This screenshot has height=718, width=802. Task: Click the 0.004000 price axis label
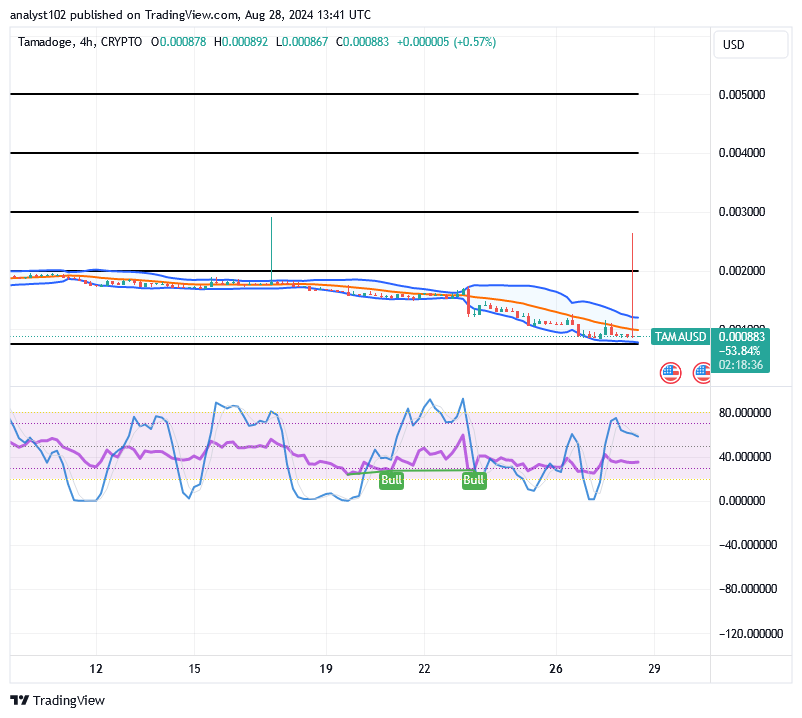pos(742,153)
